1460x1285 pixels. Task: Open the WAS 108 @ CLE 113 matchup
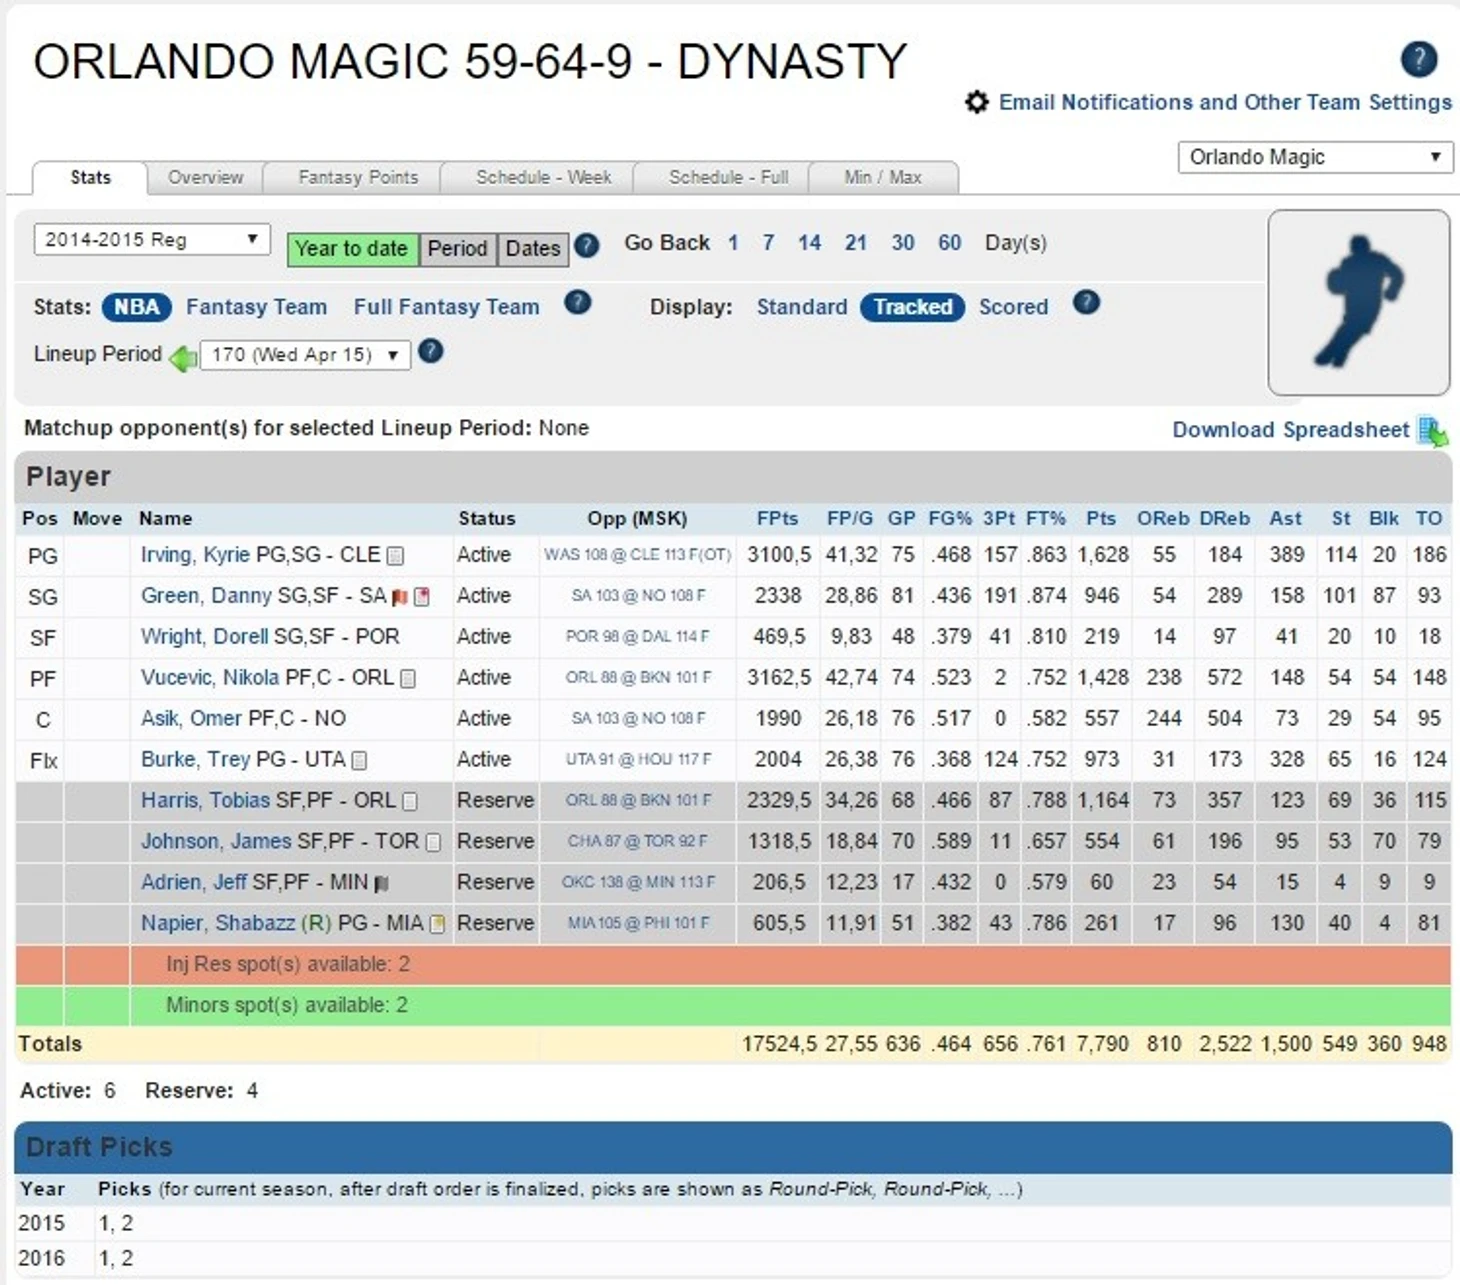(638, 555)
